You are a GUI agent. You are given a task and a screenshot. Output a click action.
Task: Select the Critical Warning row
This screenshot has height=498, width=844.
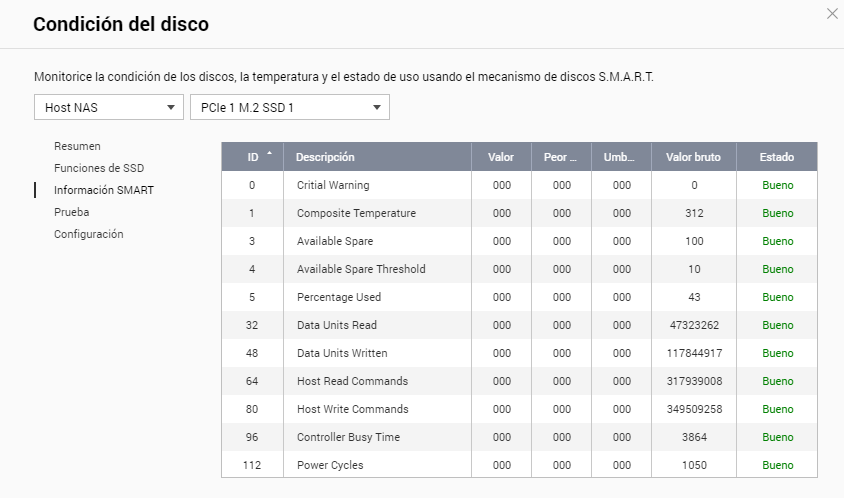click(x=333, y=185)
